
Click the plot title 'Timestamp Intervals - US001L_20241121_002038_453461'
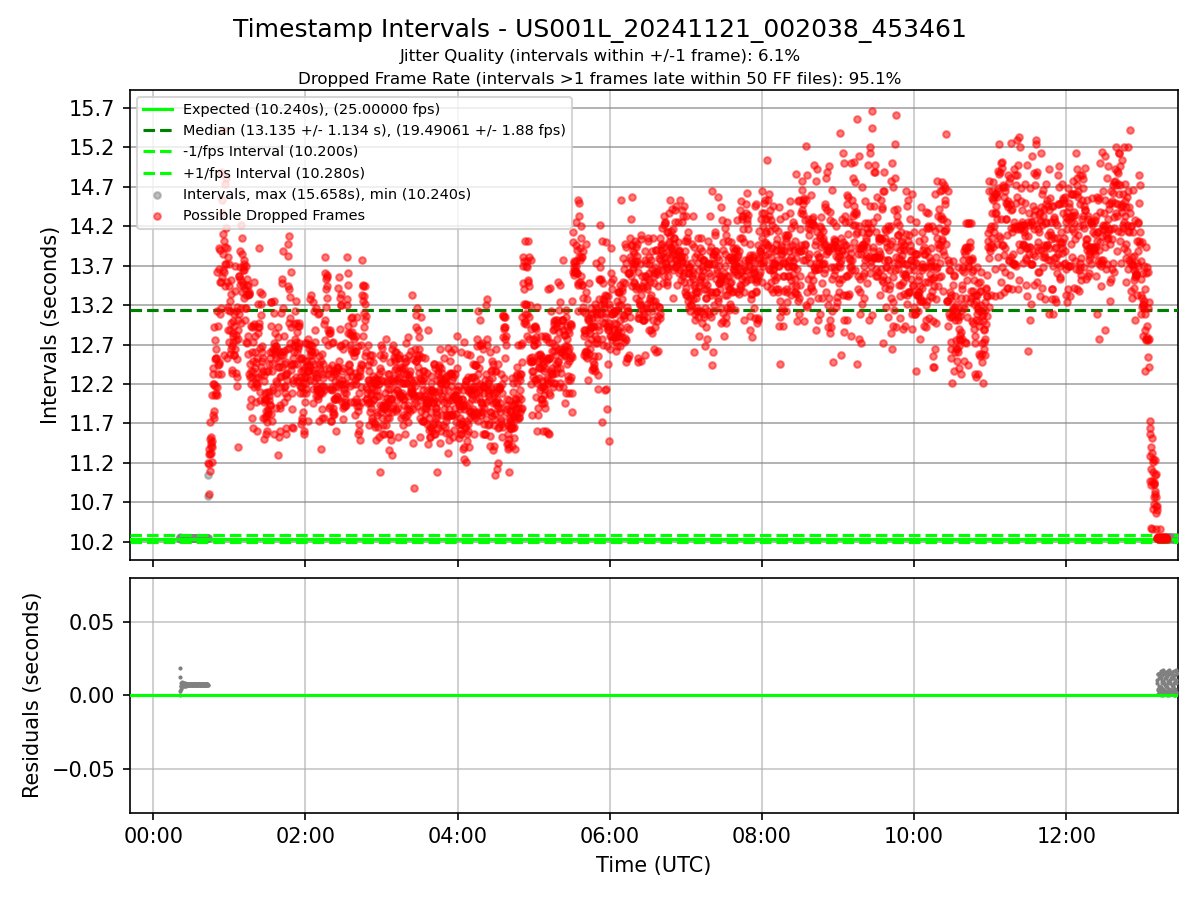[x=599, y=29]
